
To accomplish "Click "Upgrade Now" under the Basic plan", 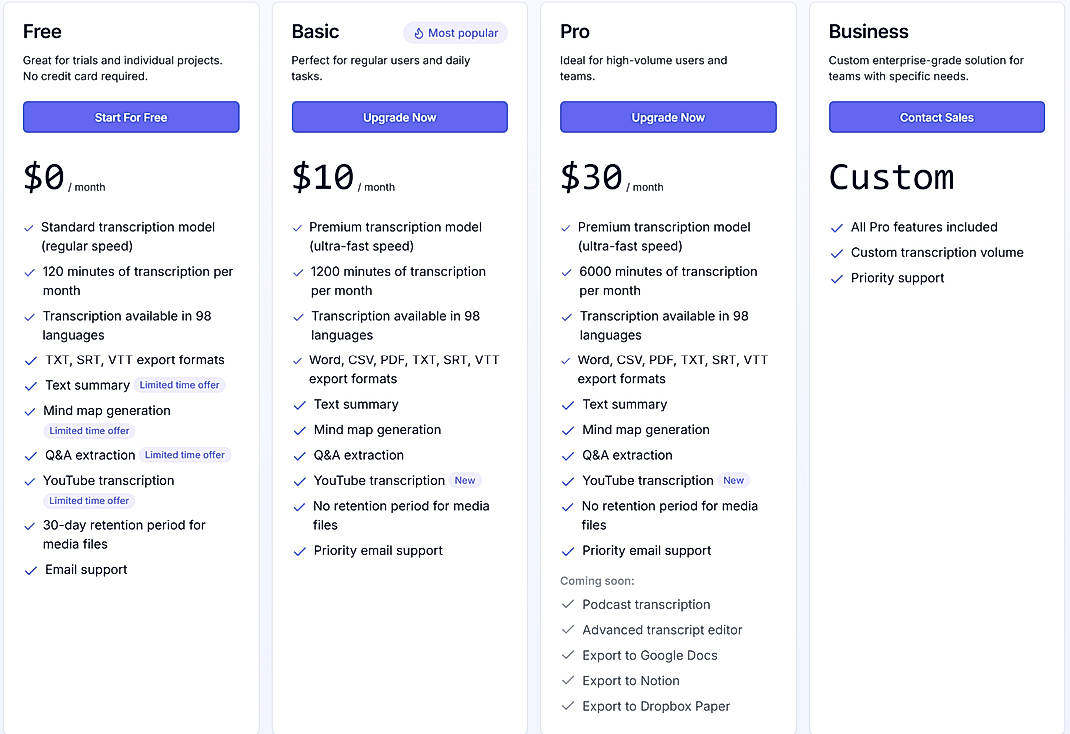I will [x=399, y=116].
